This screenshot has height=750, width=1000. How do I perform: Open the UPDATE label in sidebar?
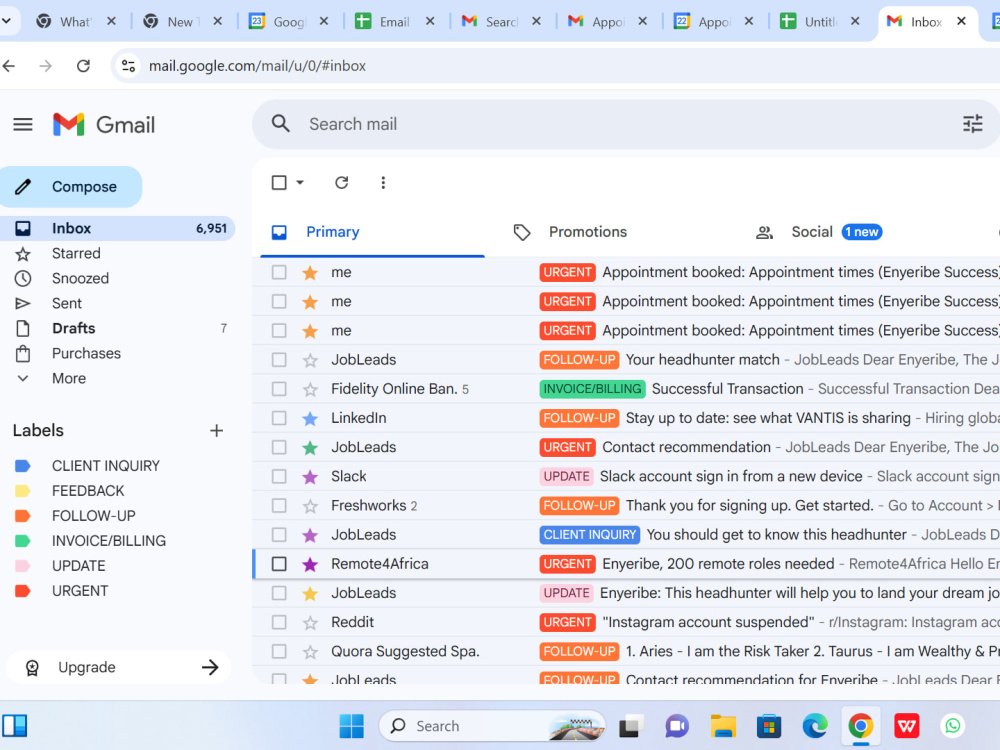[x=79, y=566]
